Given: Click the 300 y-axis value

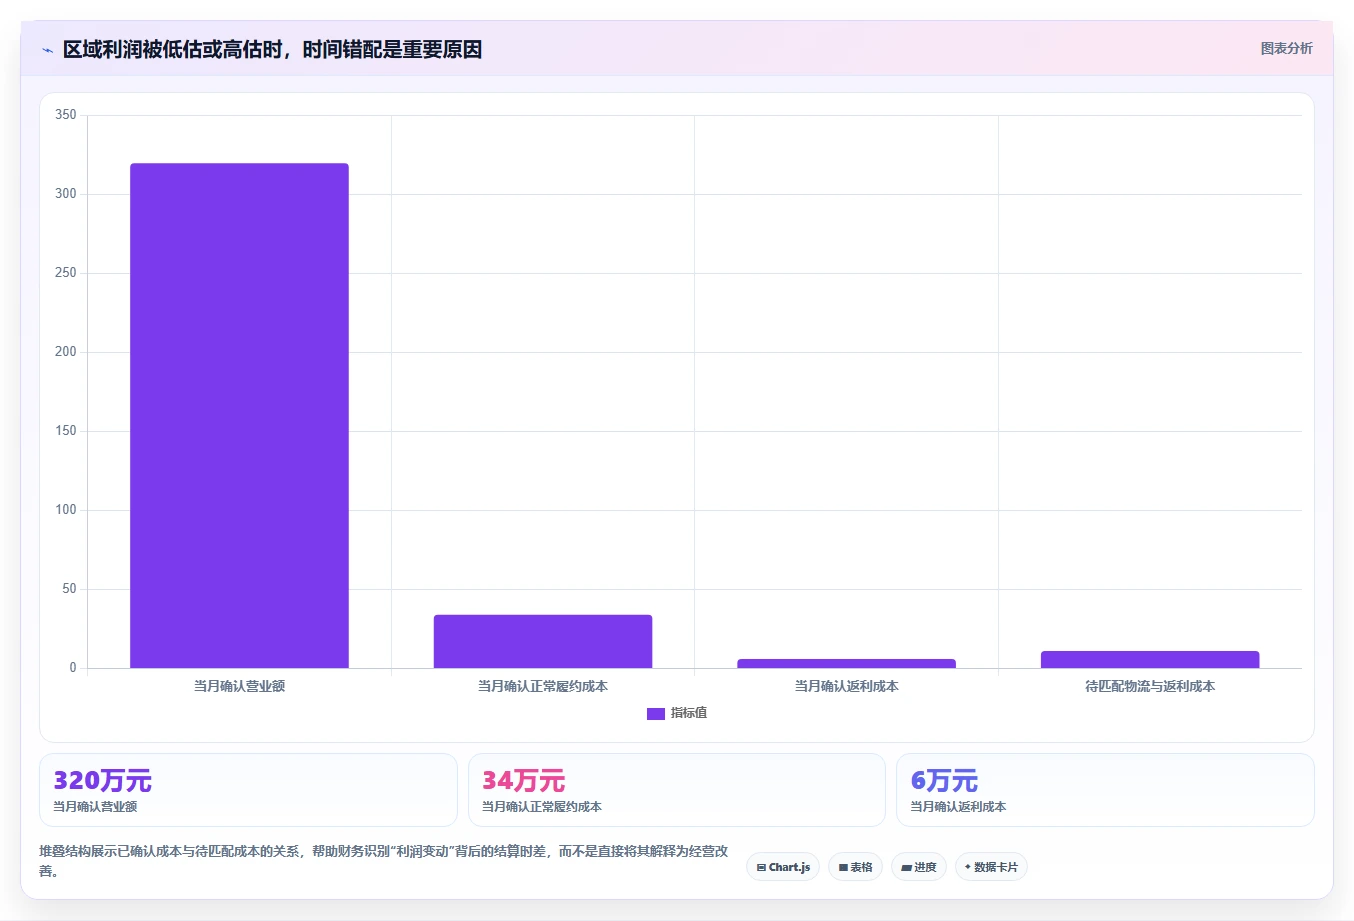Looking at the screenshot, I should pyautogui.click(x=66, y=194).
